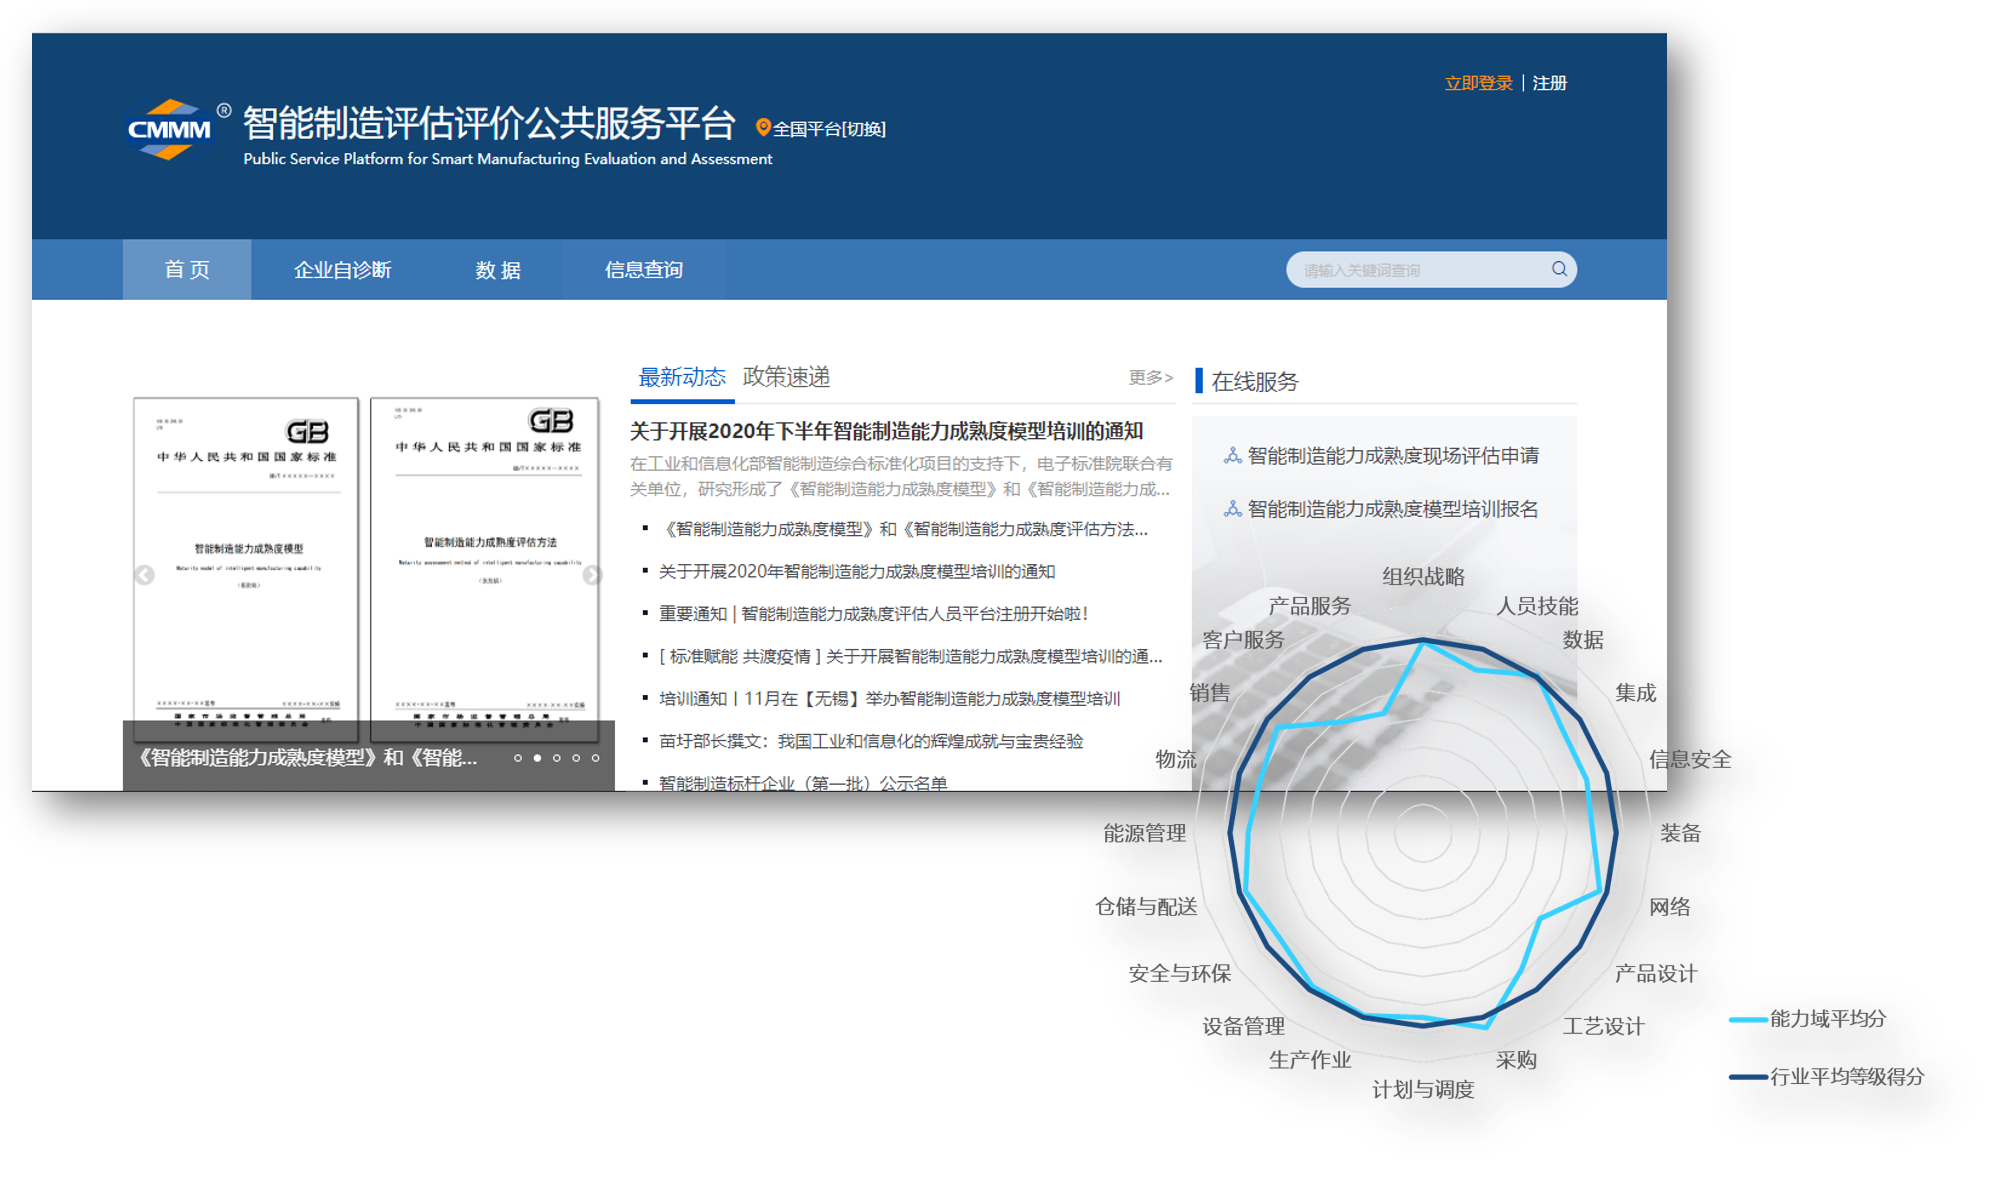Image resolution: width=1999 pixels, height=1201 pixels.
Task: Click radar label 生产作业
Action: (1310, 1060)
